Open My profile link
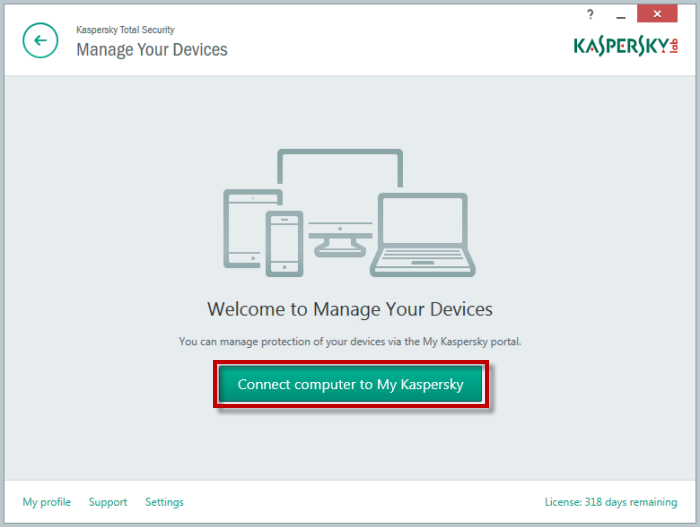The width and height of the screenshot is (700, 527). [x=47, y=502]
